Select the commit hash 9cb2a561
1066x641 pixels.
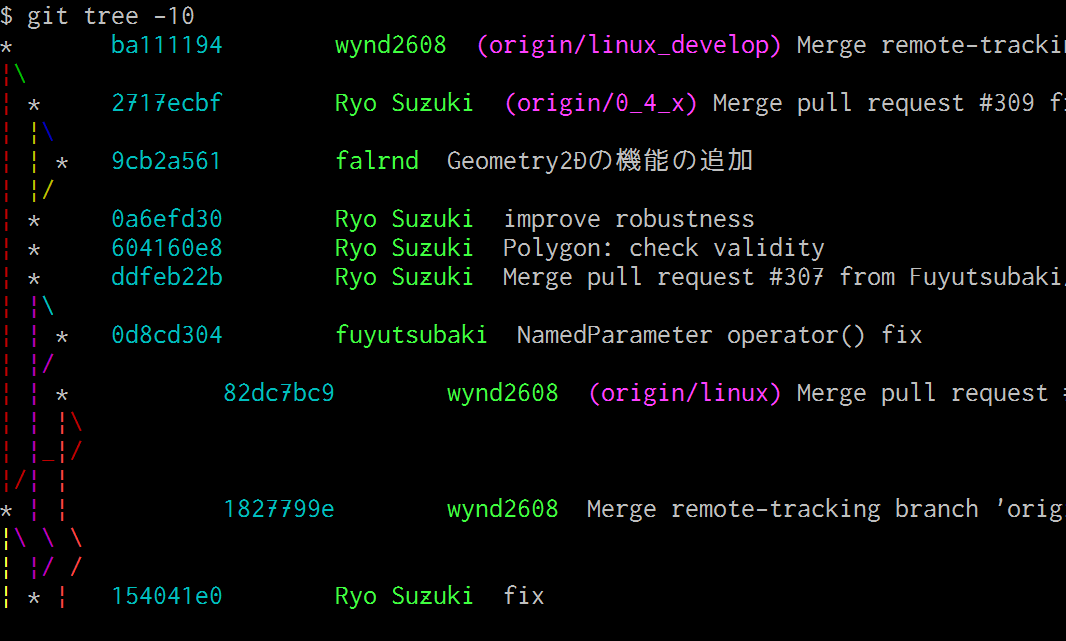pos(166,161)
